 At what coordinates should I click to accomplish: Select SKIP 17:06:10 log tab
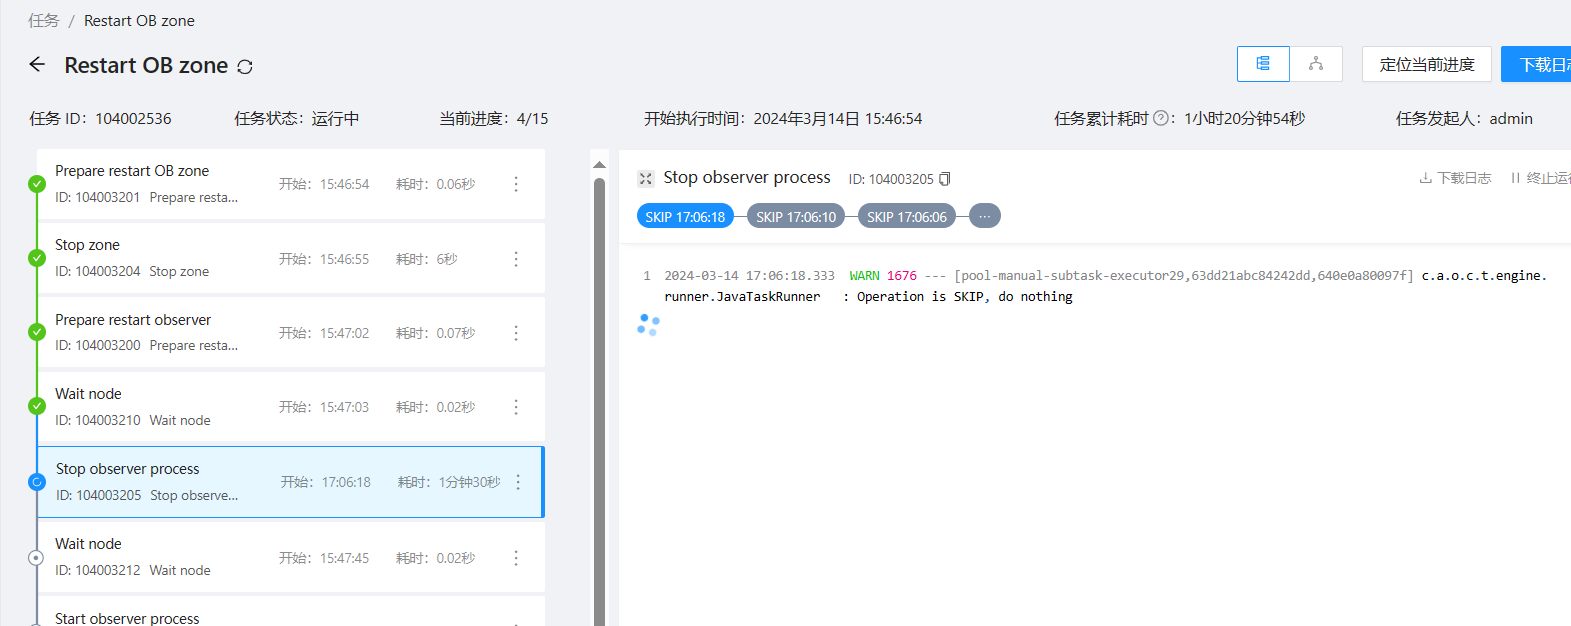[x=796, y=216]
